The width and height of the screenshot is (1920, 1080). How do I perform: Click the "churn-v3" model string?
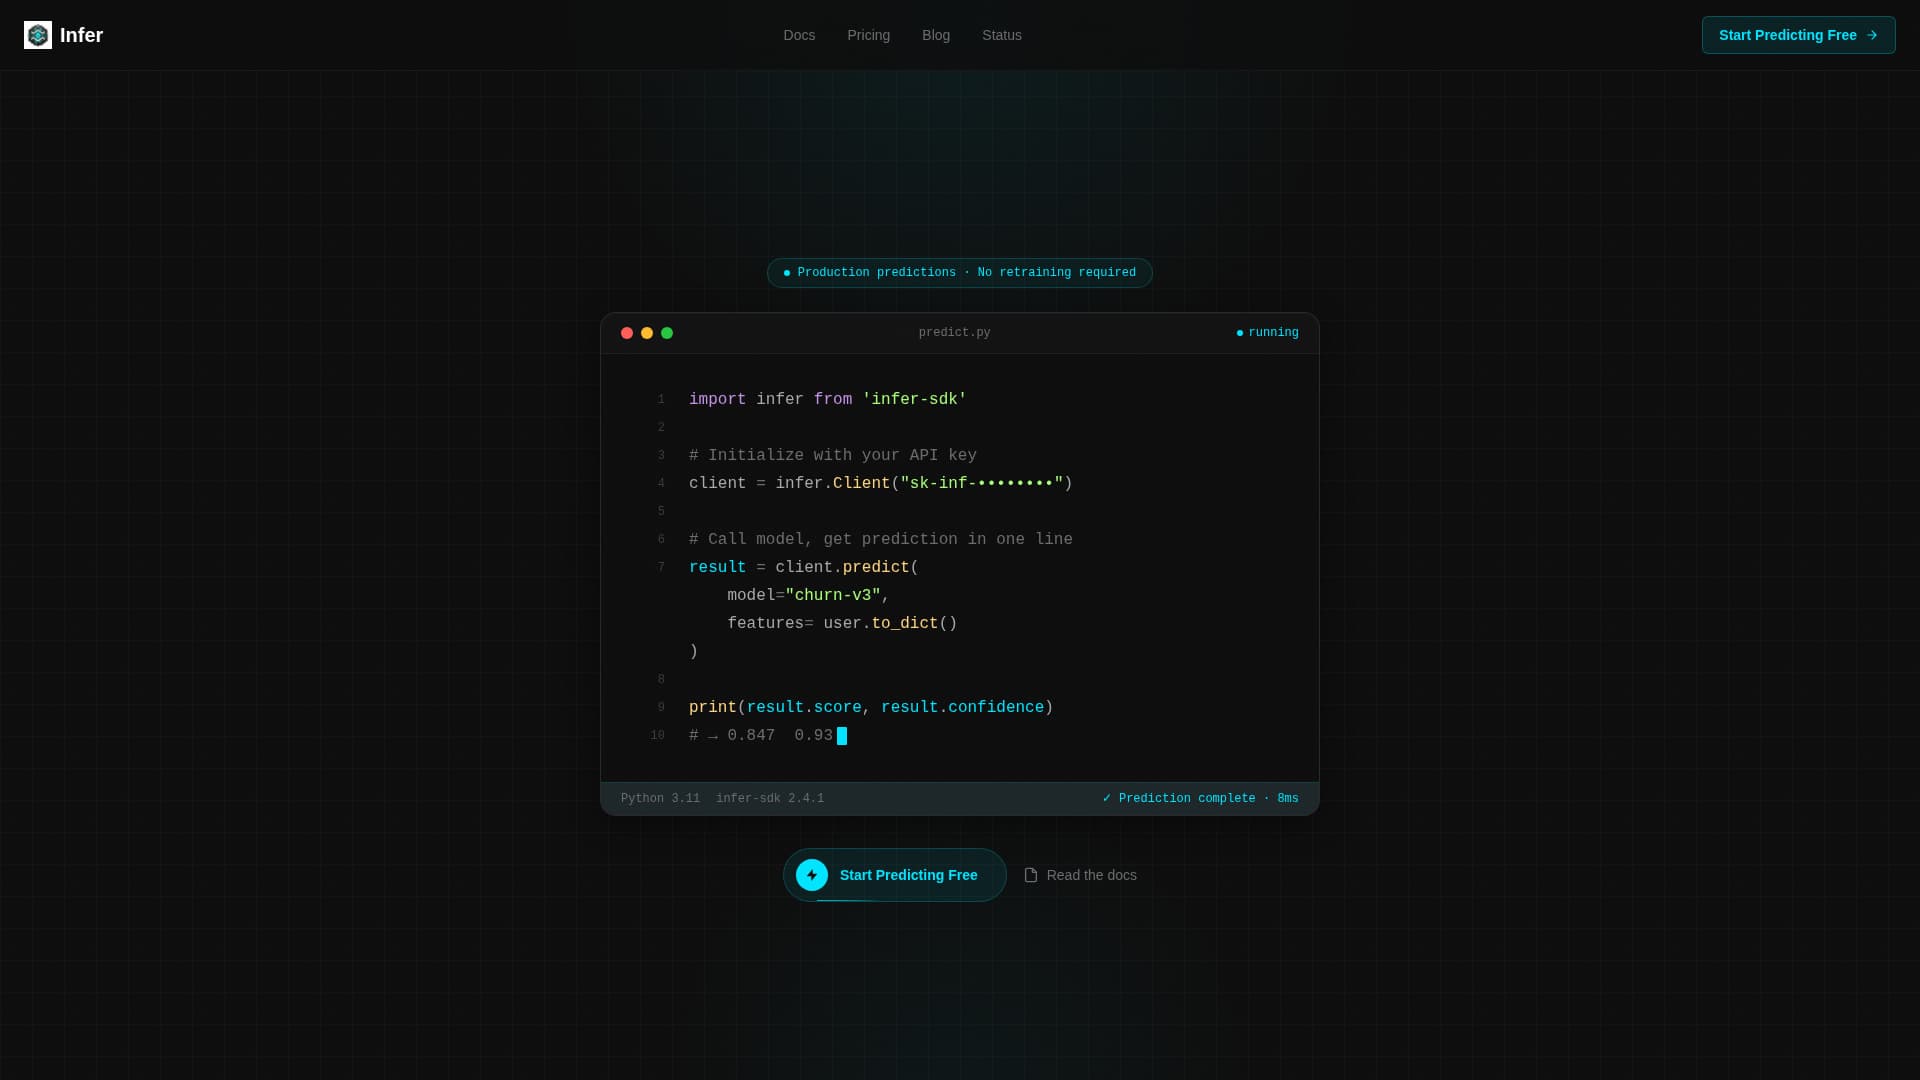coord(833,595)
